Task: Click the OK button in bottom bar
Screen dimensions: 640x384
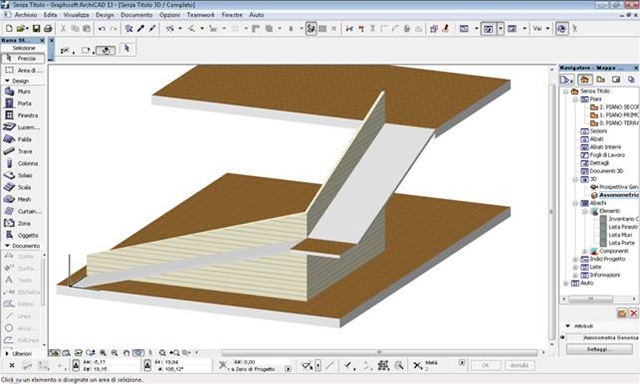Action: 485,365
